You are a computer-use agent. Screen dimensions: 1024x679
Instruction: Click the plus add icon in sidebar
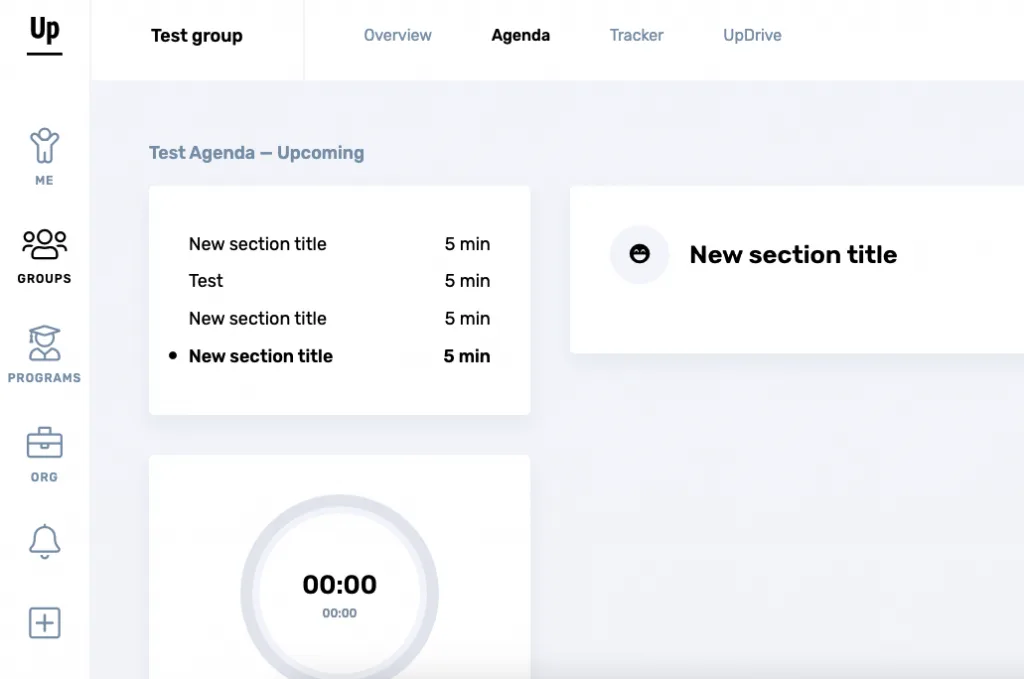[44, 623]
